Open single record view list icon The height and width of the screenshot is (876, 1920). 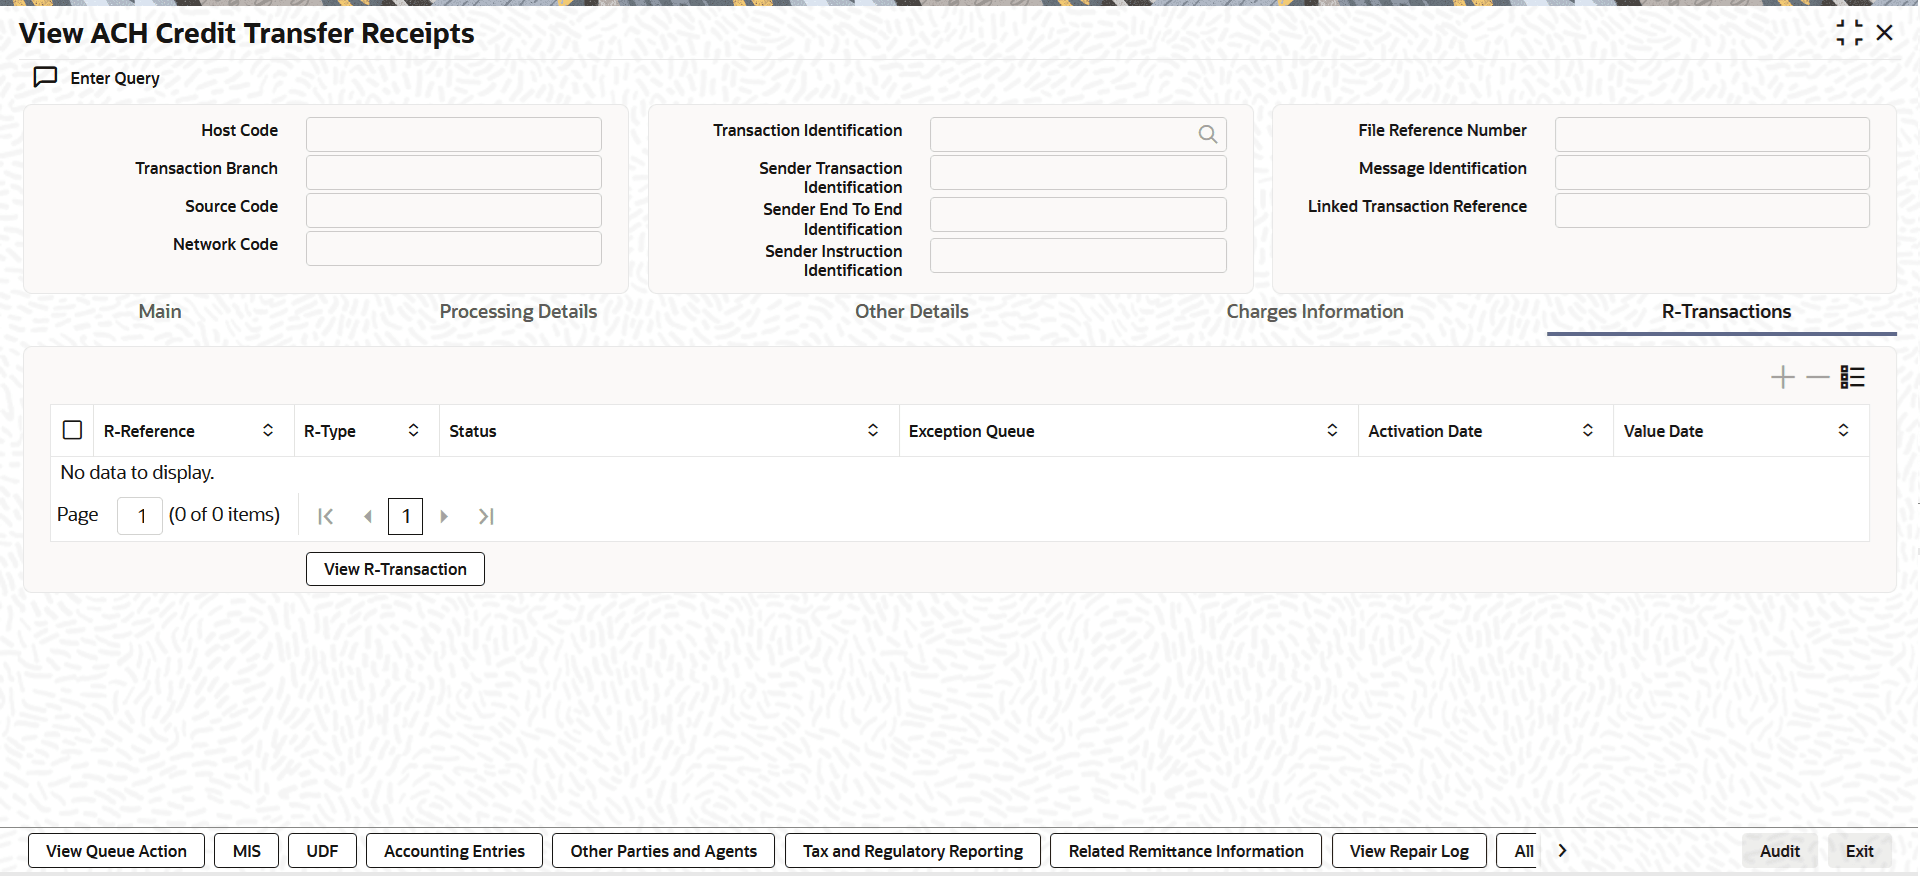pos(1853,377)
